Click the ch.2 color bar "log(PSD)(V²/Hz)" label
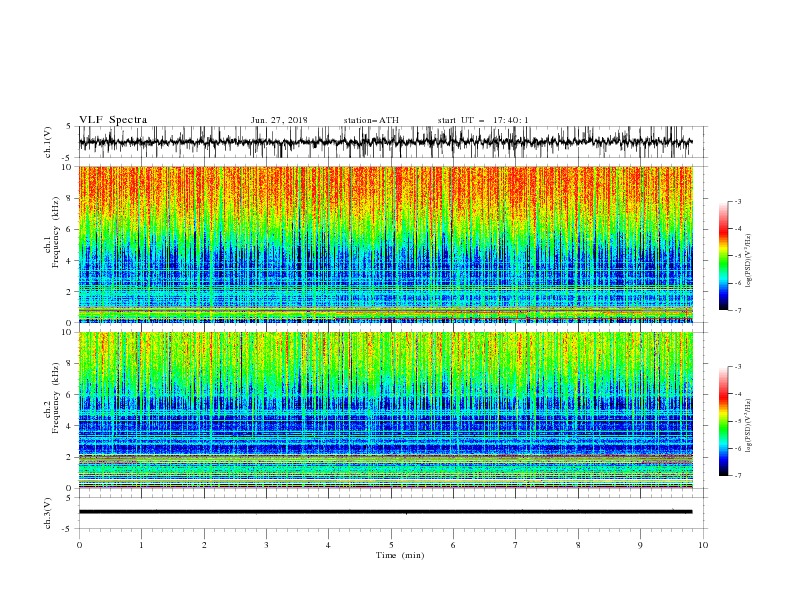The image size is (792, 612). point(749,426)
